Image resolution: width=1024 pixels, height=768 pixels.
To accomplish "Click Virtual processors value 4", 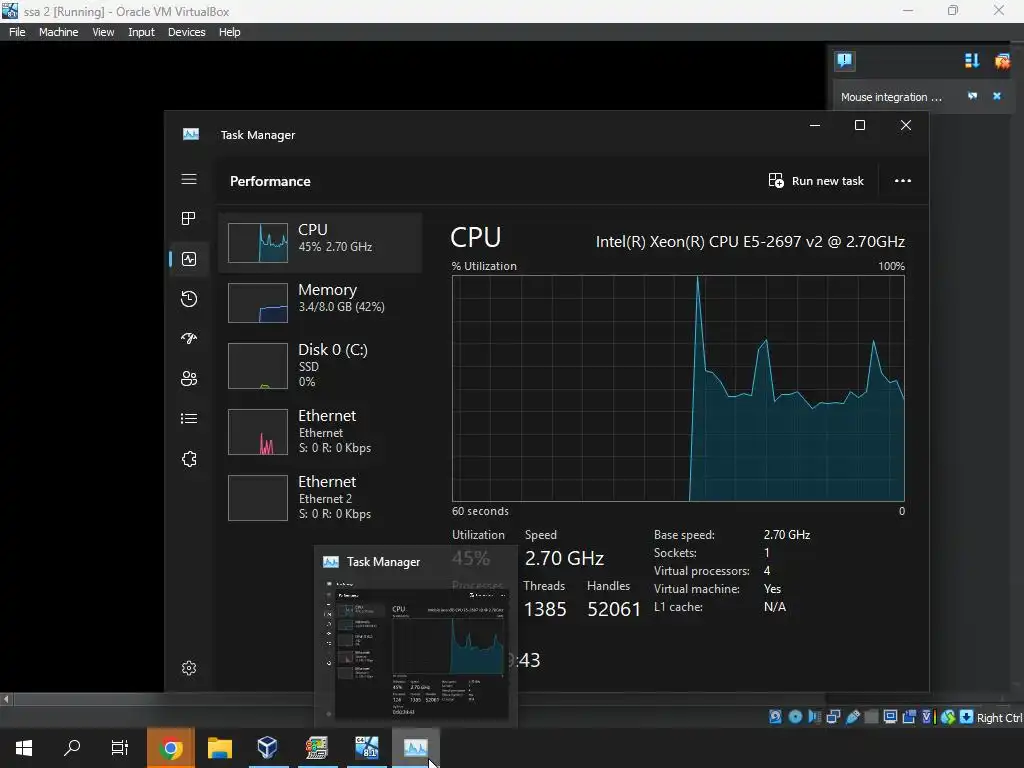I will pos(767,571).
